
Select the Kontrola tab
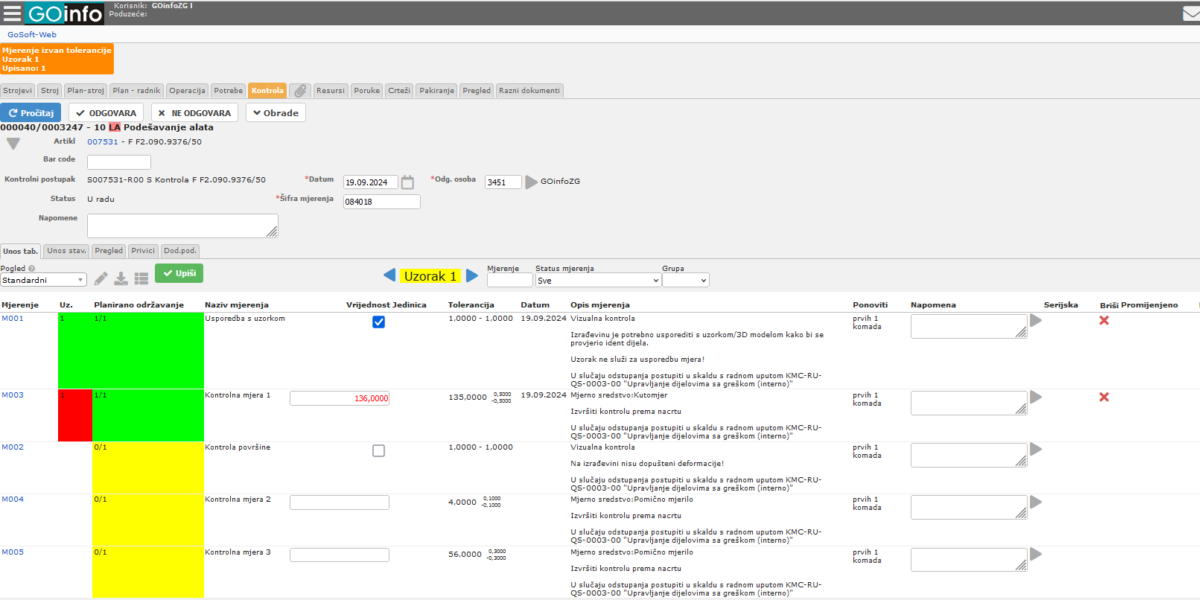pyautogui.click(x=267, y=90)
